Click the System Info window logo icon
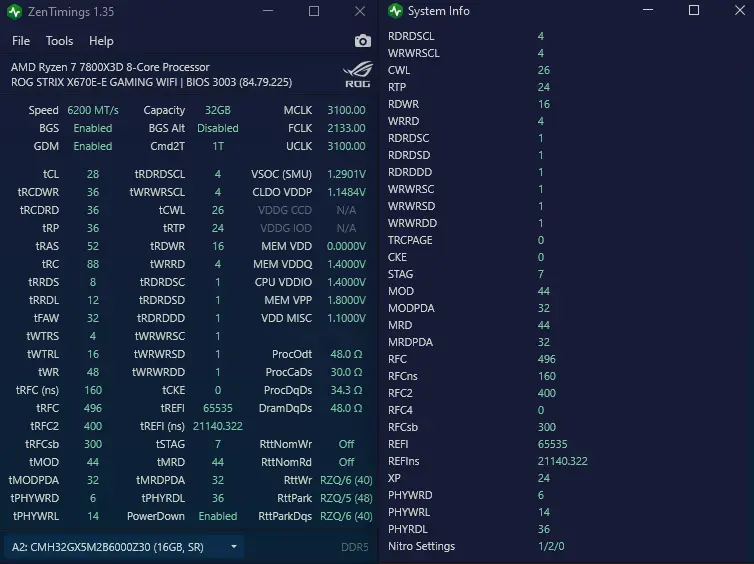 395,11
